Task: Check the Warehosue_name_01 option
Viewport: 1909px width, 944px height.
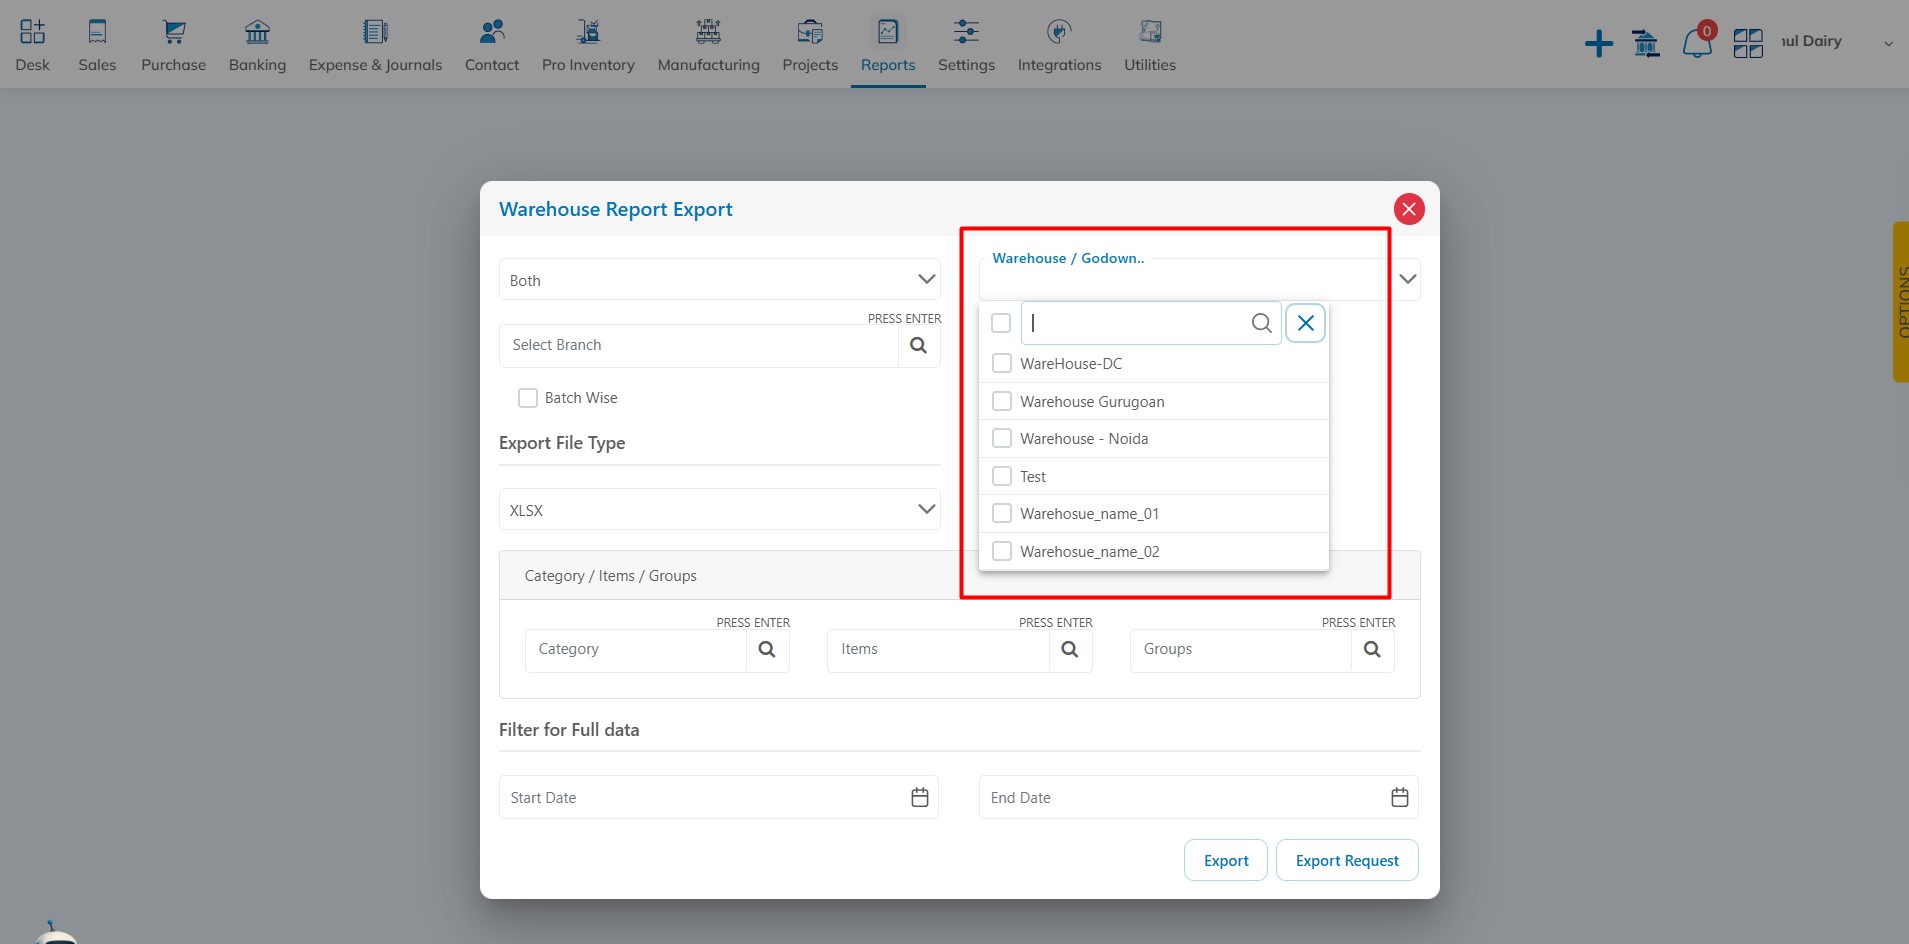Action: pos(1002,513)
